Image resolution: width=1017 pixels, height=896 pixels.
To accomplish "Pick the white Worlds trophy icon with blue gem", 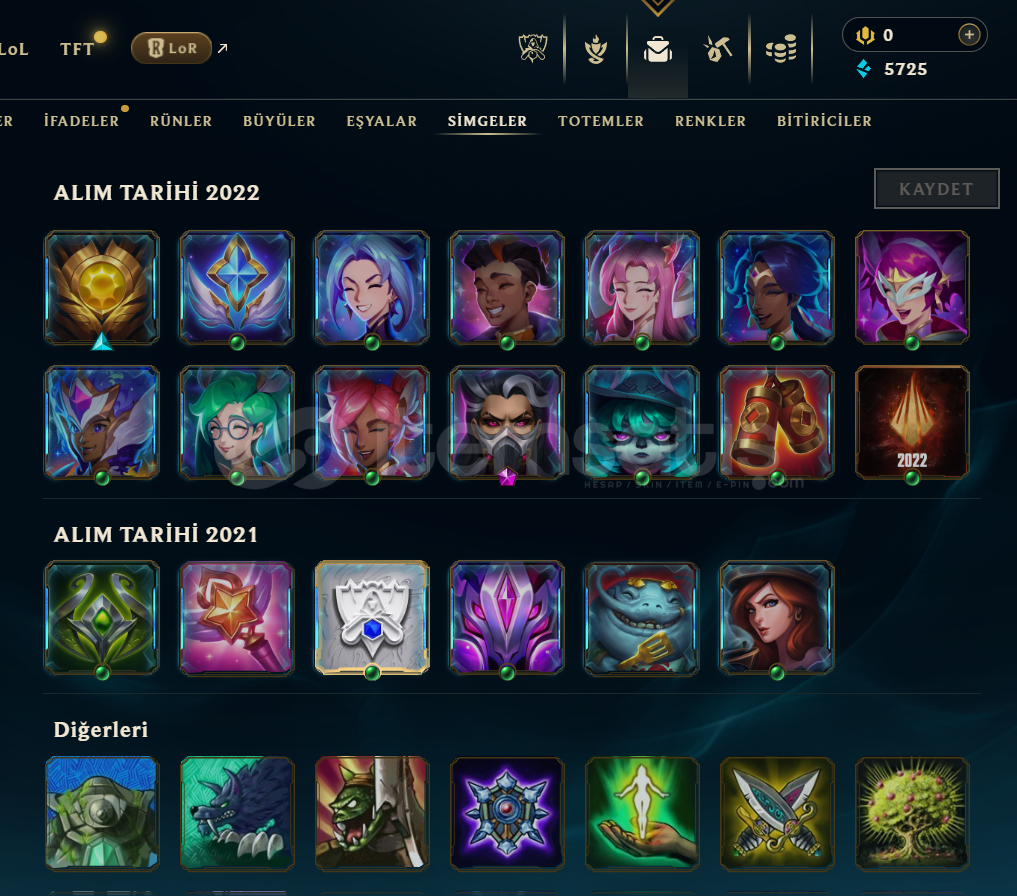I will pos(372,618).
